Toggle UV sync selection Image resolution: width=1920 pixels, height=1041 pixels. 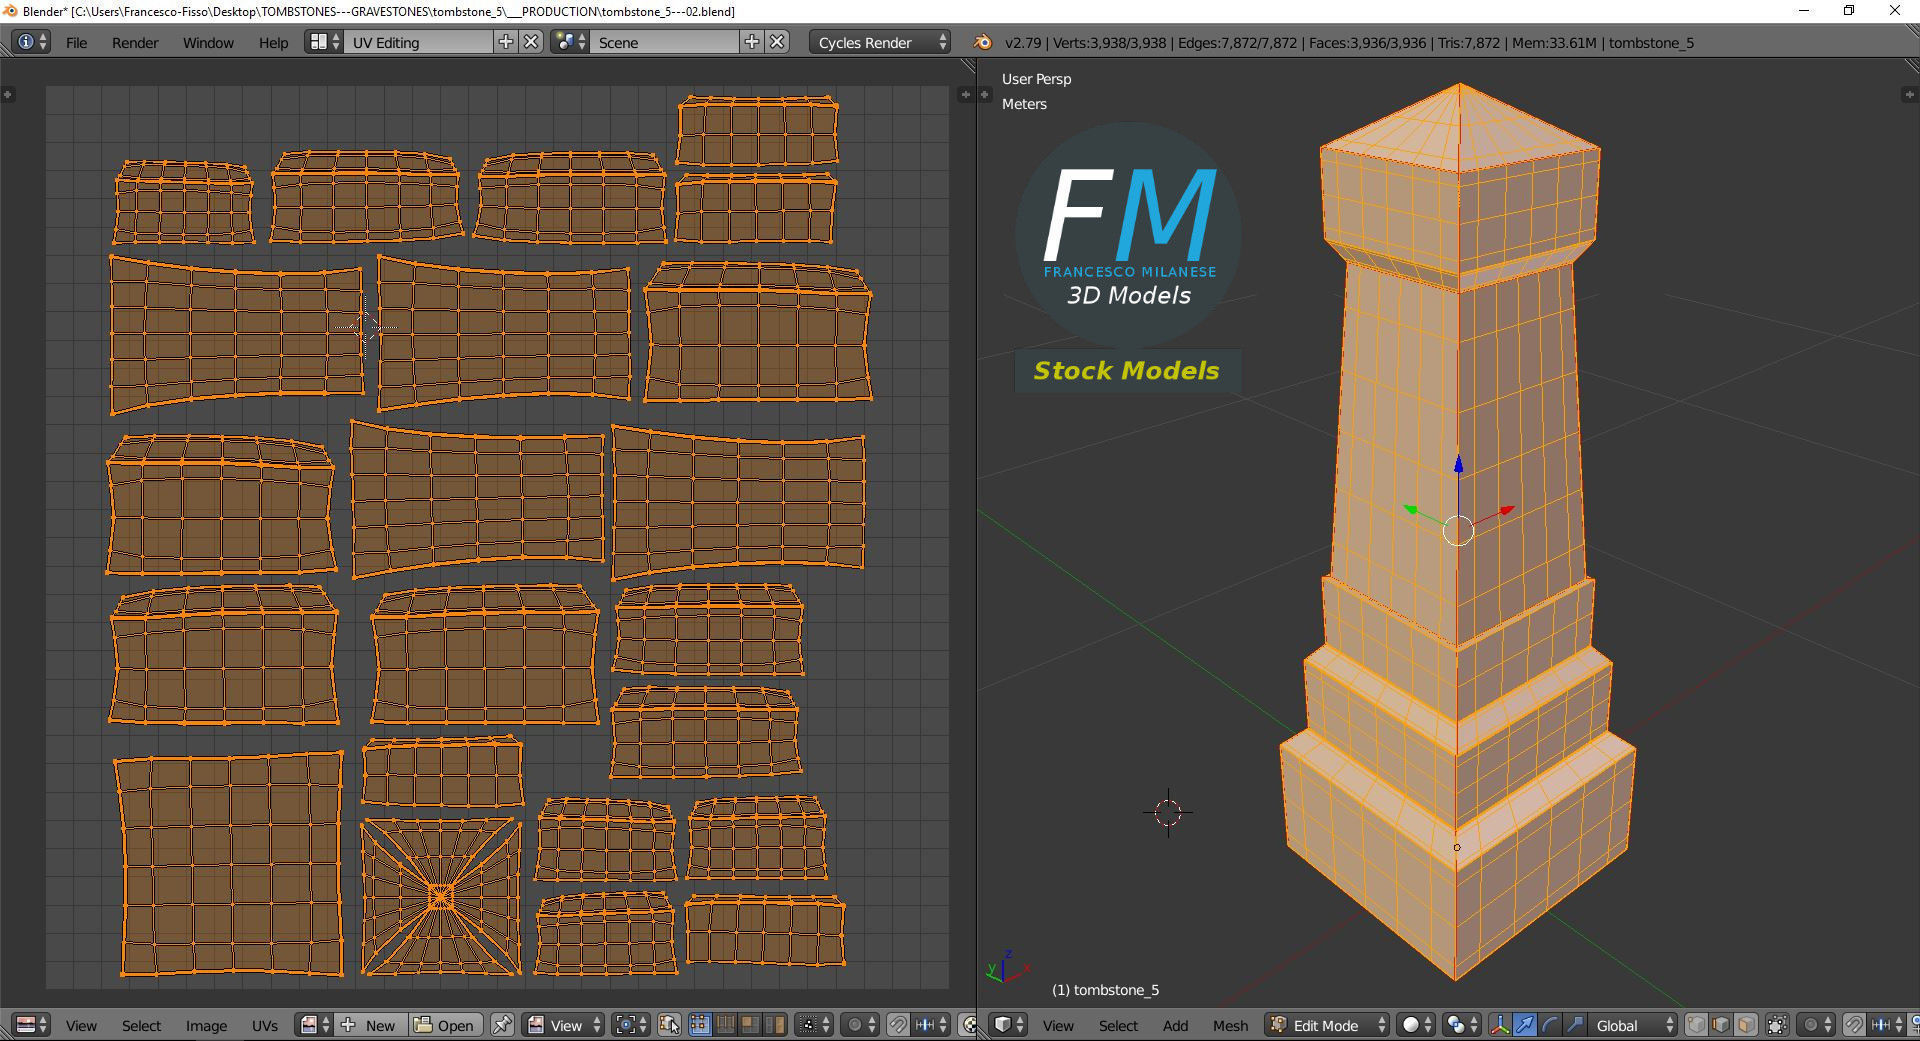(x=669, y=1025)
